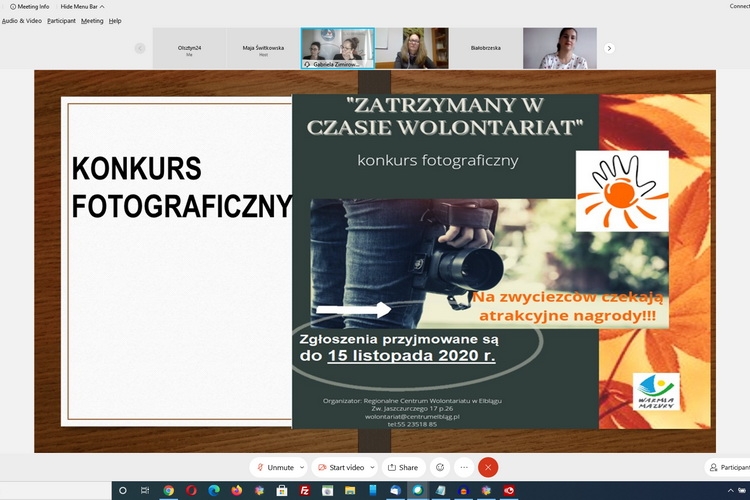Open the reactions smiley icon
750x500 pixels.
439,467
